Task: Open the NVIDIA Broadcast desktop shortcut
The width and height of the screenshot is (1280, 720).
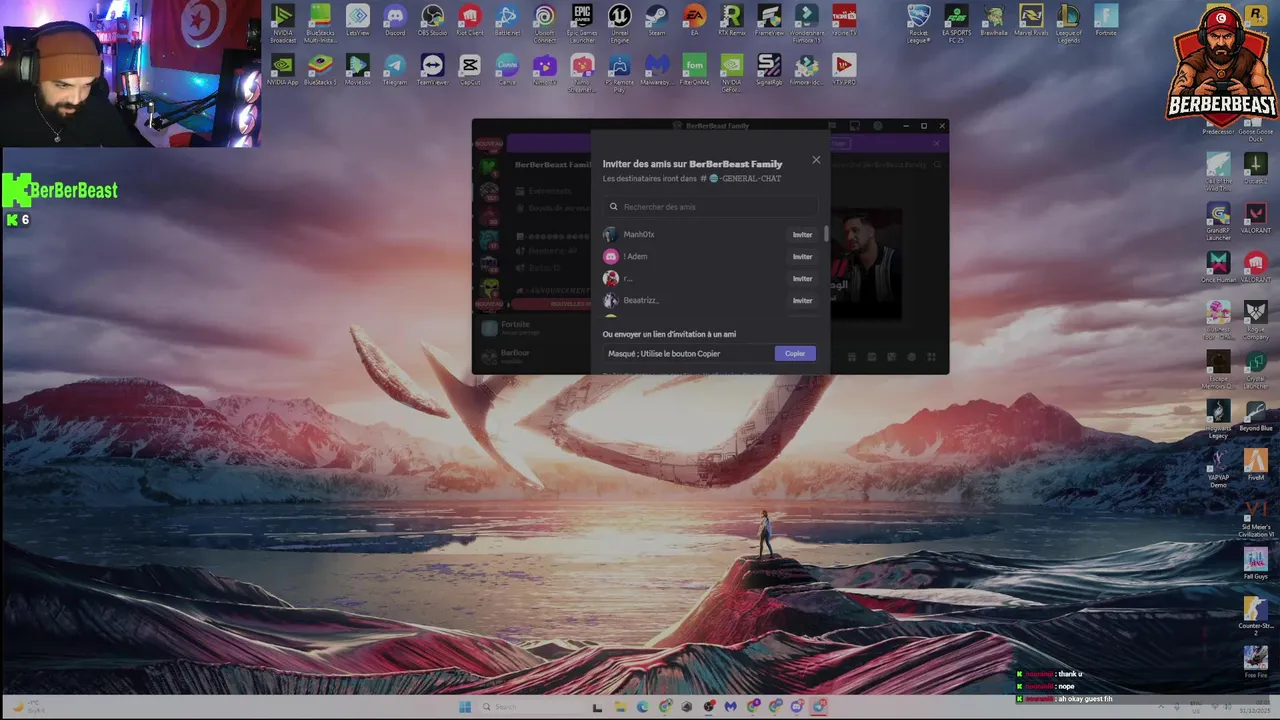Action: [283, 23]
